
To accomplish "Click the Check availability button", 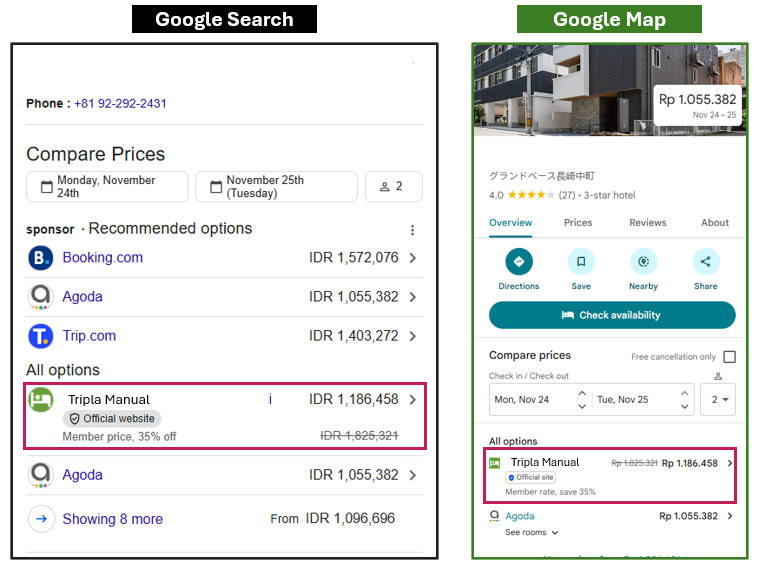I will coord(611,315).
